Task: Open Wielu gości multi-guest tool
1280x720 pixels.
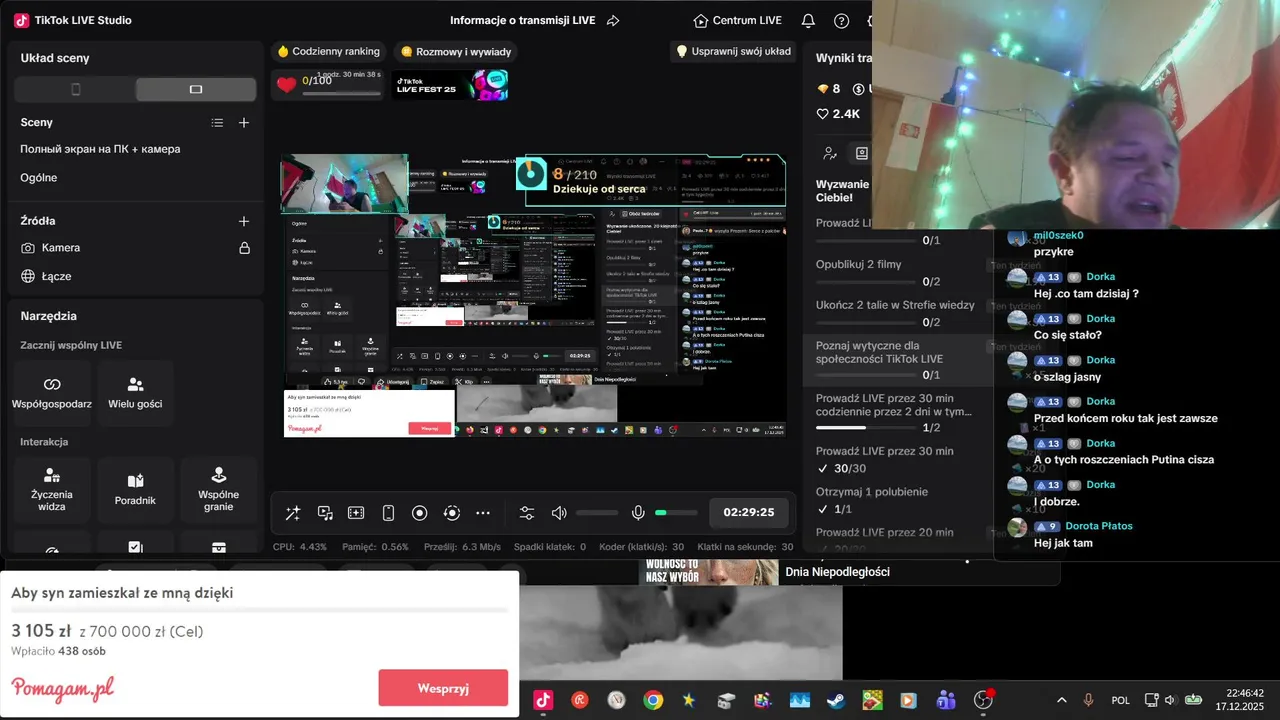Action: click(135, 393)
